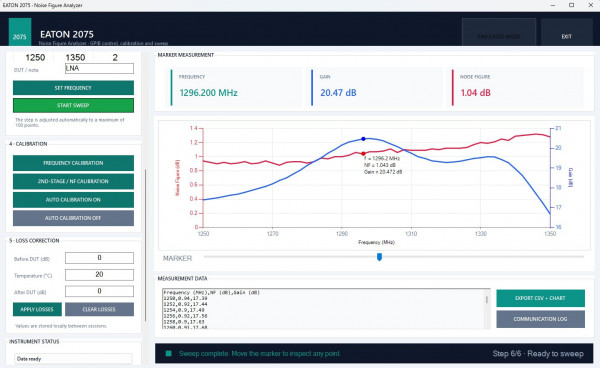Click the After DUT (dB) loss field
This screenshot has width=600, height=368.
click(x=99, y=291)
